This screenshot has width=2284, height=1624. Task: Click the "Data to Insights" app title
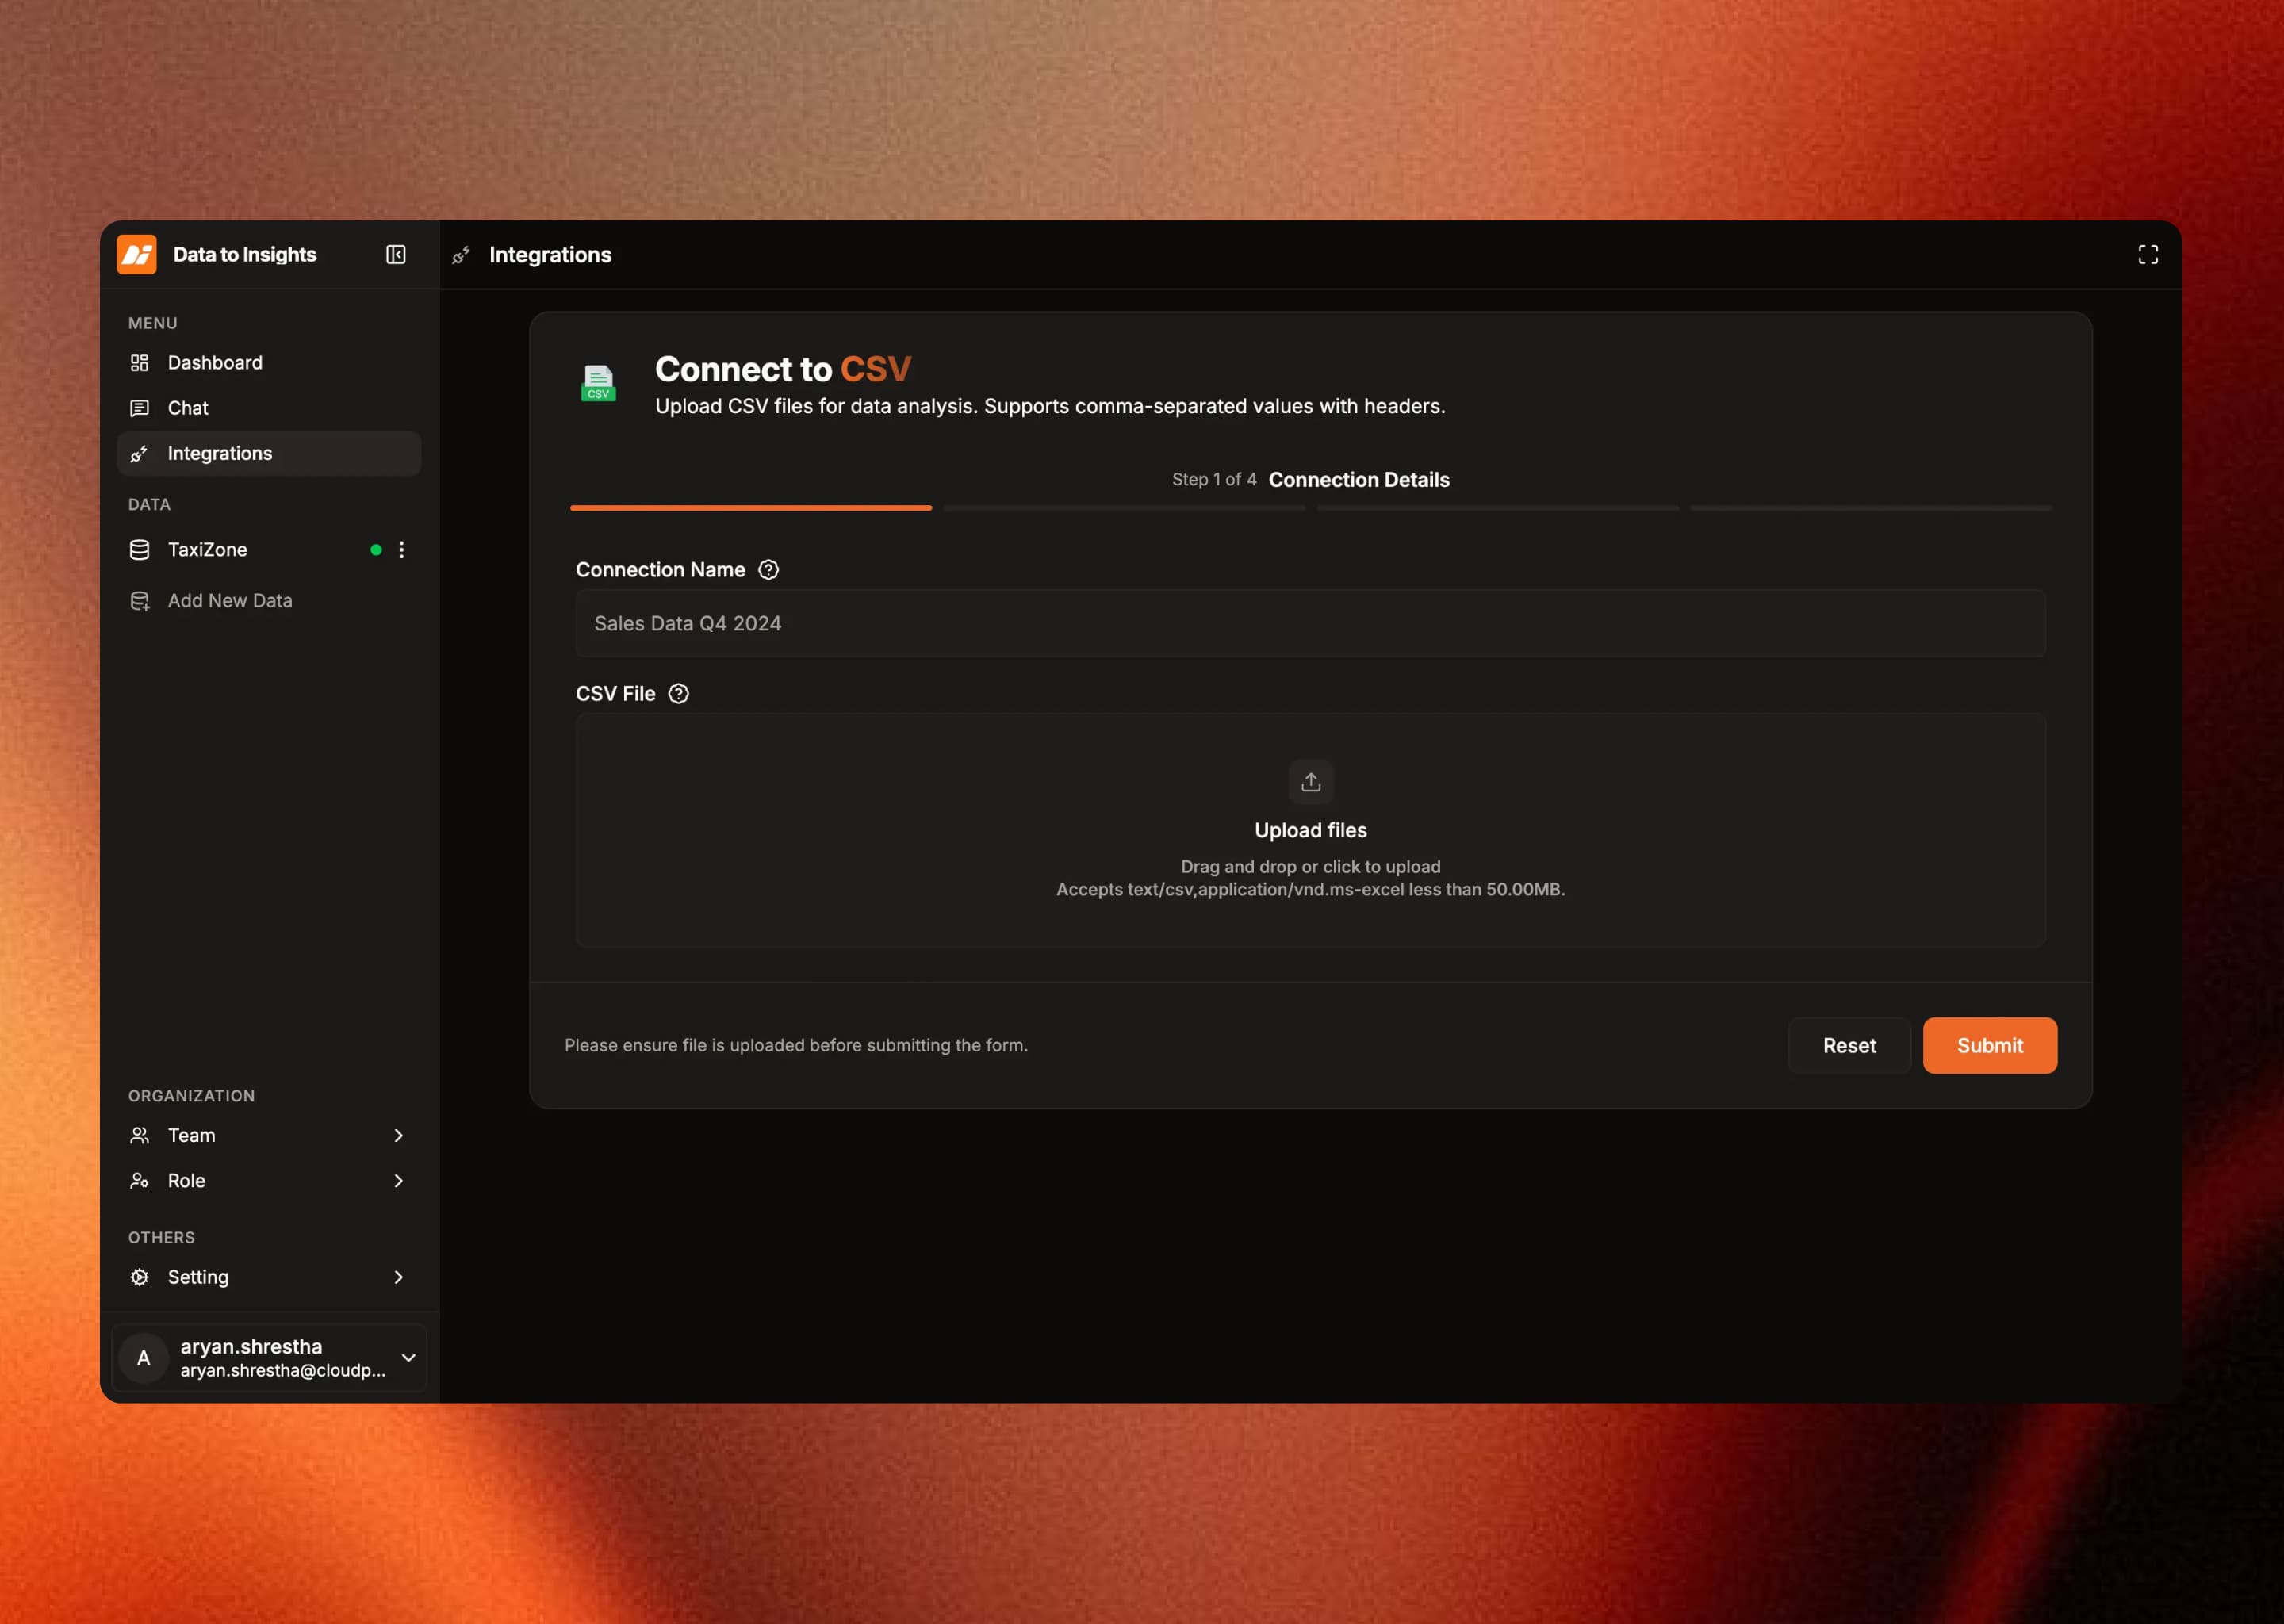(x=245, y=255)
